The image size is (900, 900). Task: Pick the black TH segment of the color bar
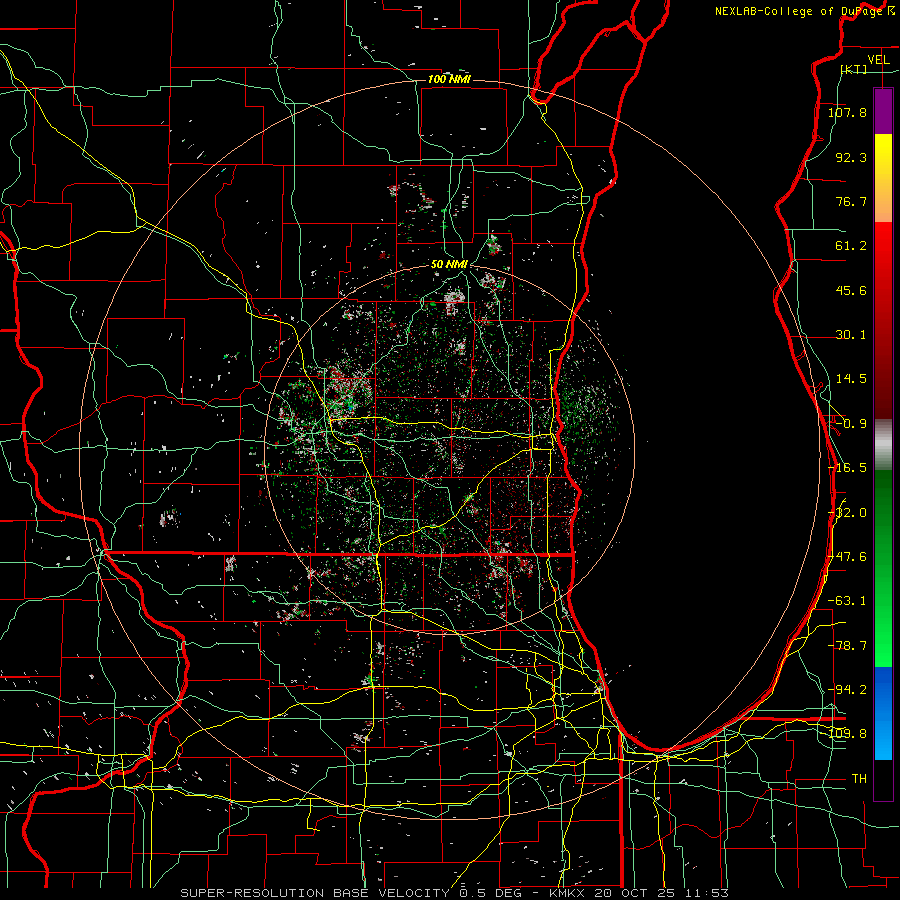click(883, 780)
